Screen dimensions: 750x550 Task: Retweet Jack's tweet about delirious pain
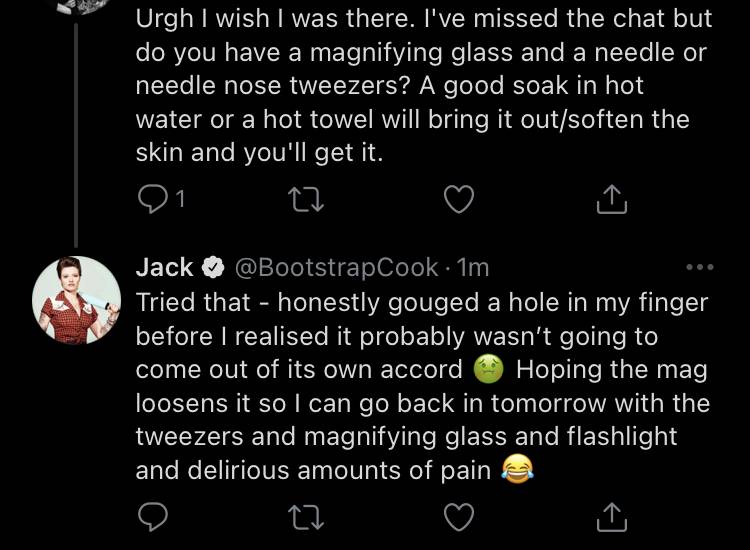[306, 517]
